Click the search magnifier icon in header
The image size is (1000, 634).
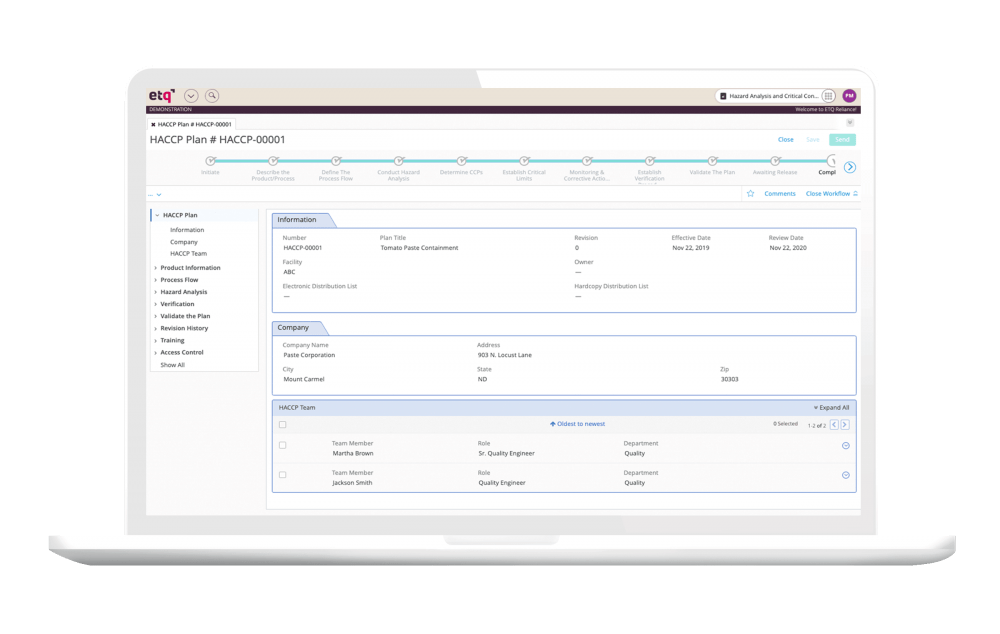tap(212, 96)
